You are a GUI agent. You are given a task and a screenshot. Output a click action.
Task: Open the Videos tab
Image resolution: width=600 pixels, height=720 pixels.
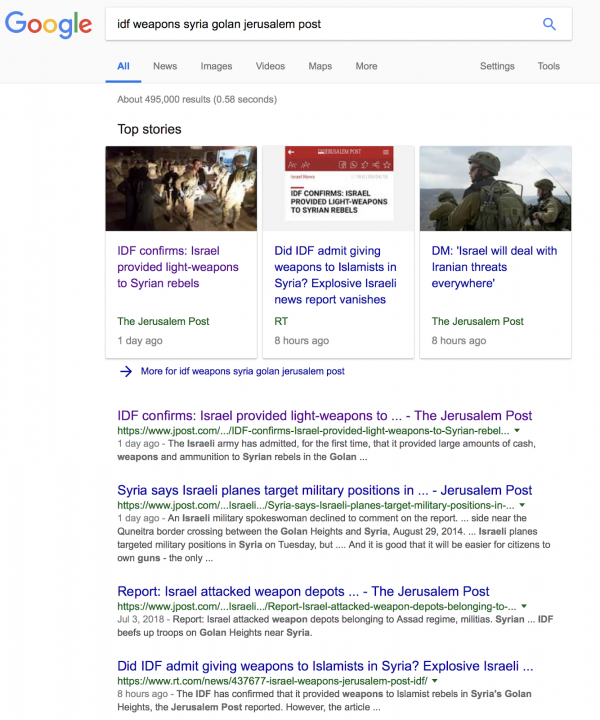click(x=270, y=66)
